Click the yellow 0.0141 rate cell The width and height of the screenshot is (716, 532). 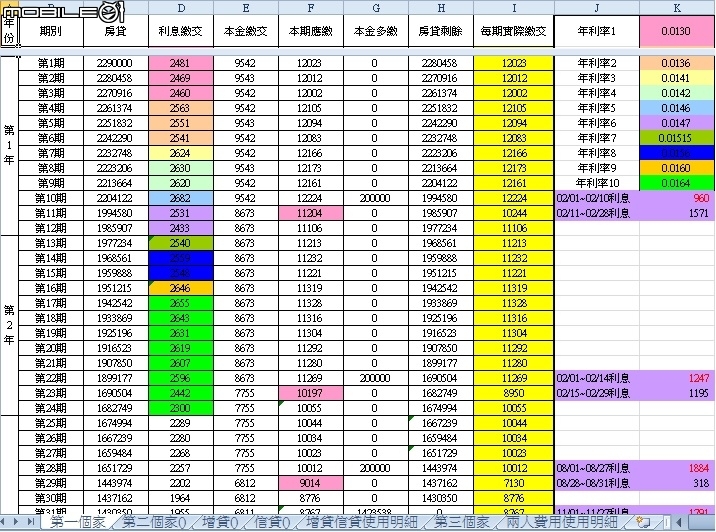pyautogui.click(x=677, y=78)
